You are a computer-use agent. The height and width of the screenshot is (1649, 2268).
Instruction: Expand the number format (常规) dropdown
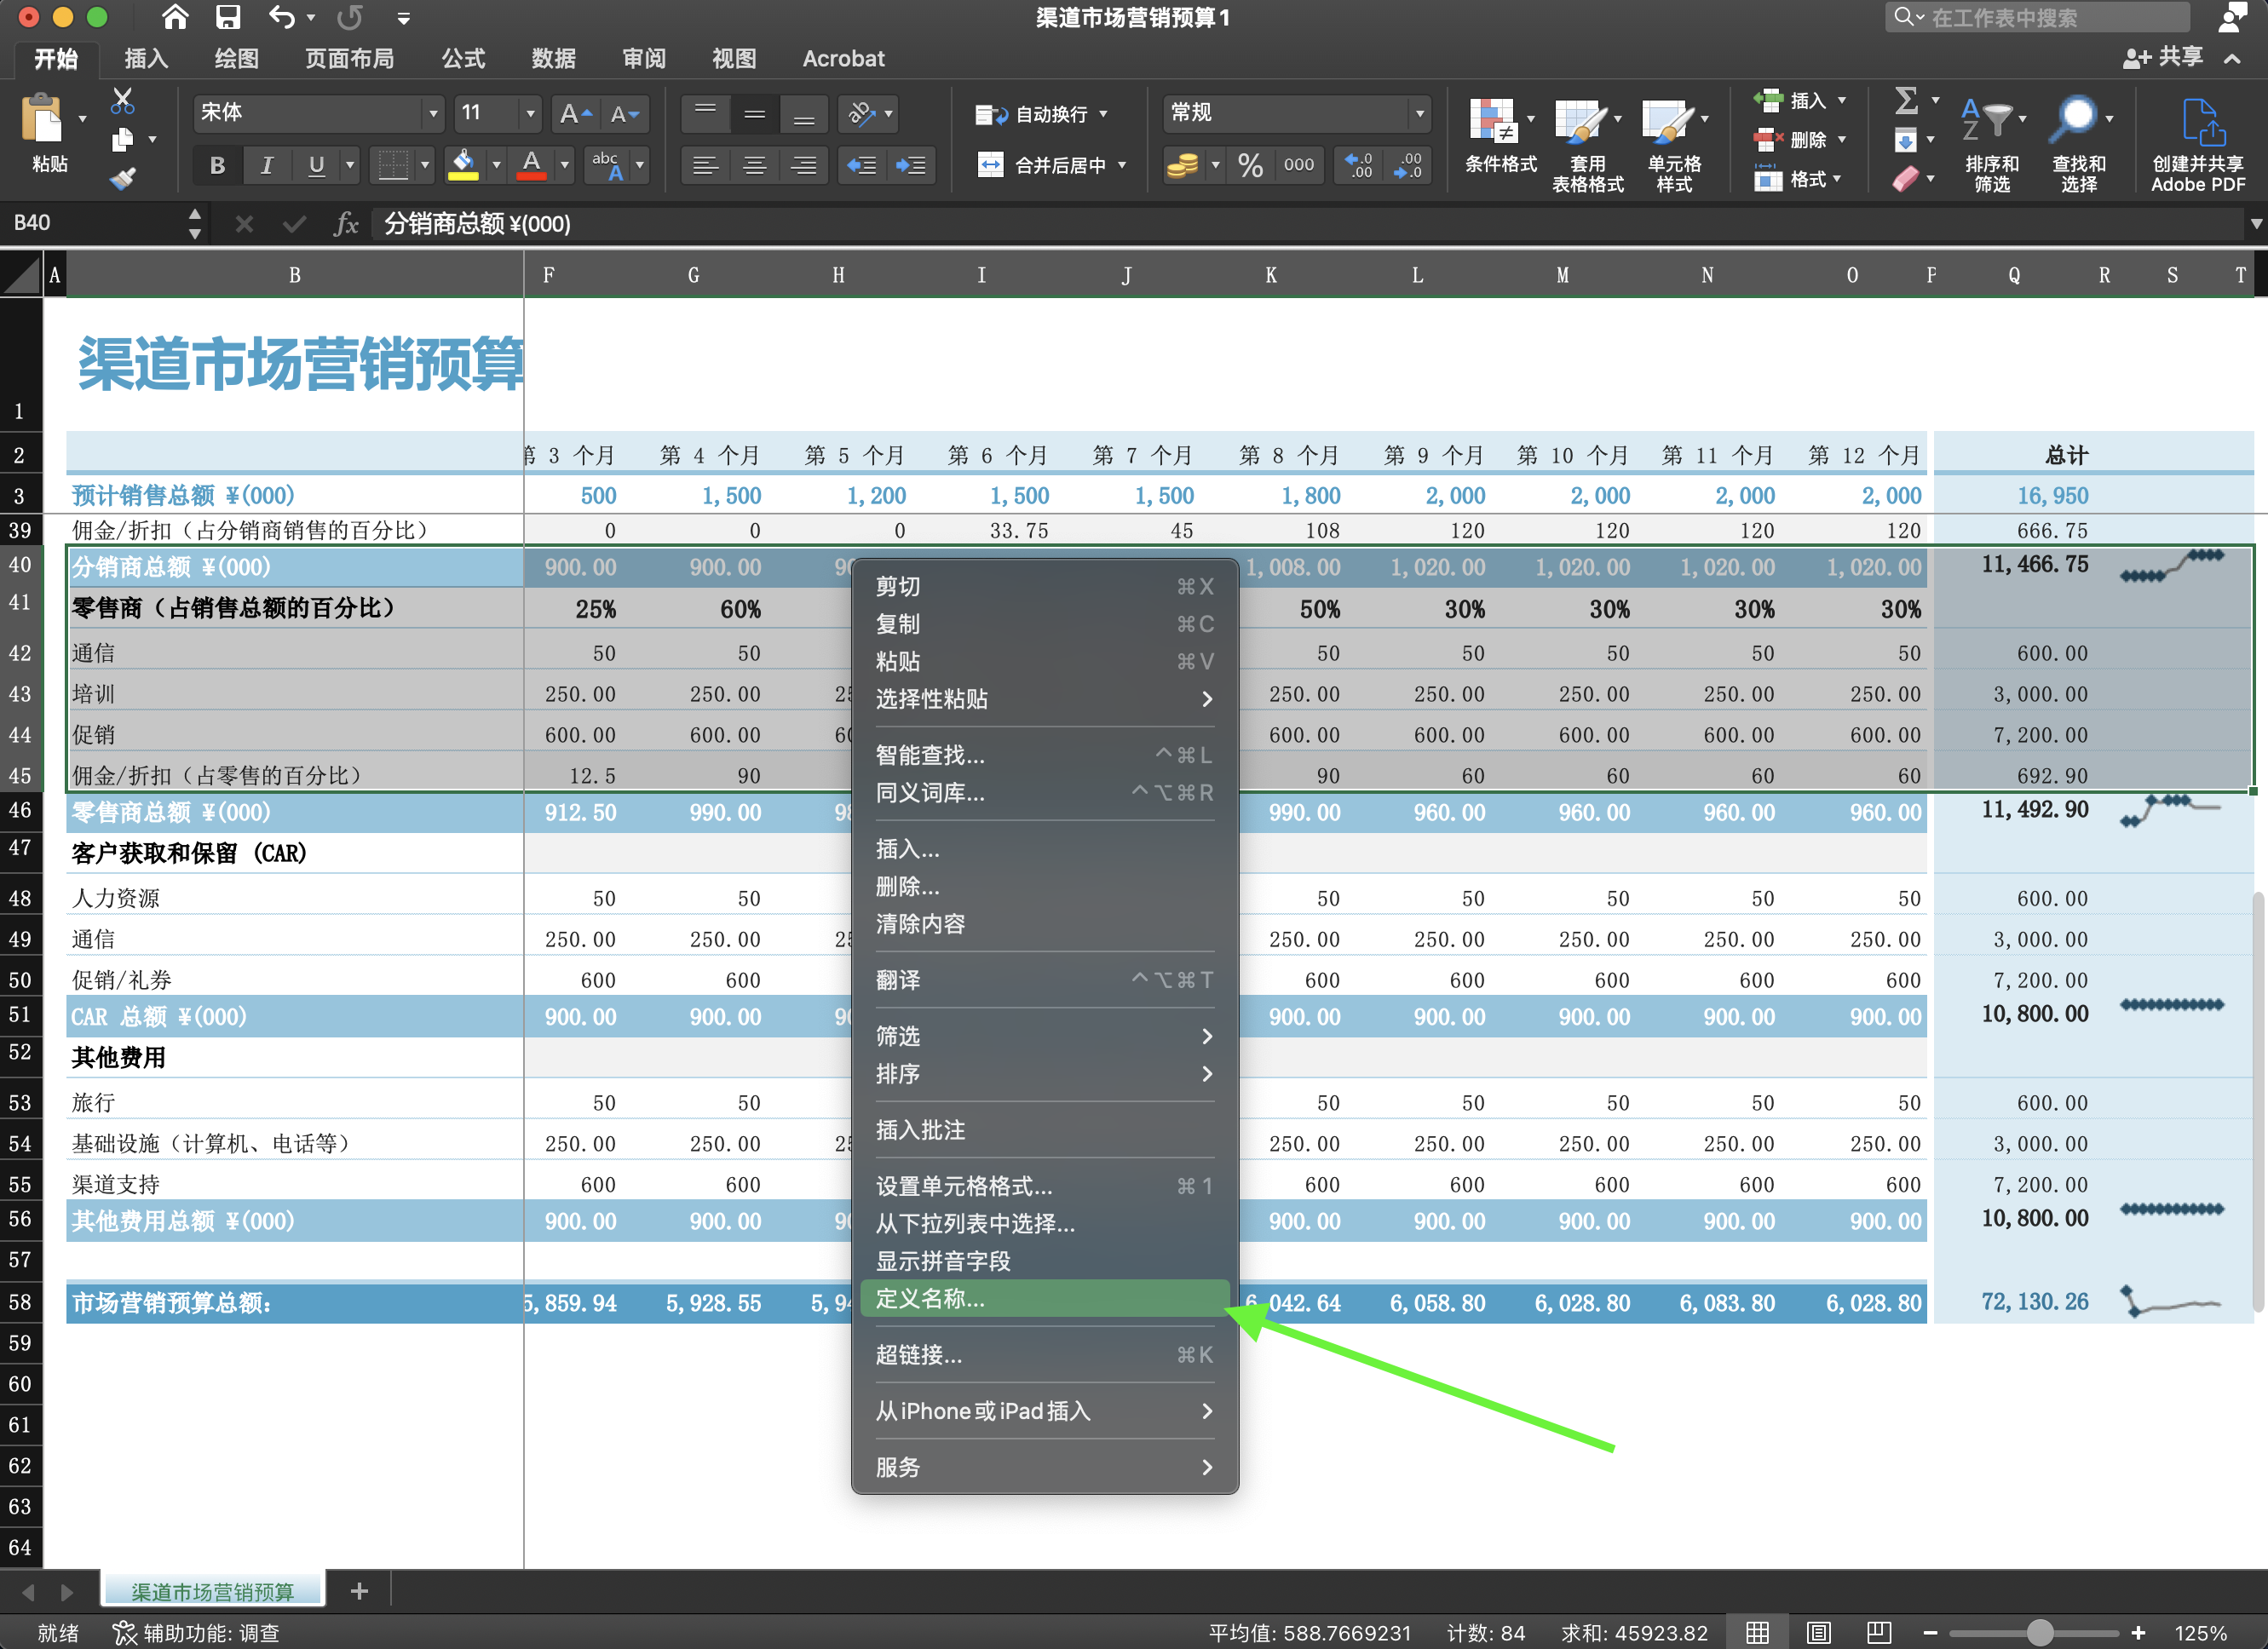tap(1421, 113)
